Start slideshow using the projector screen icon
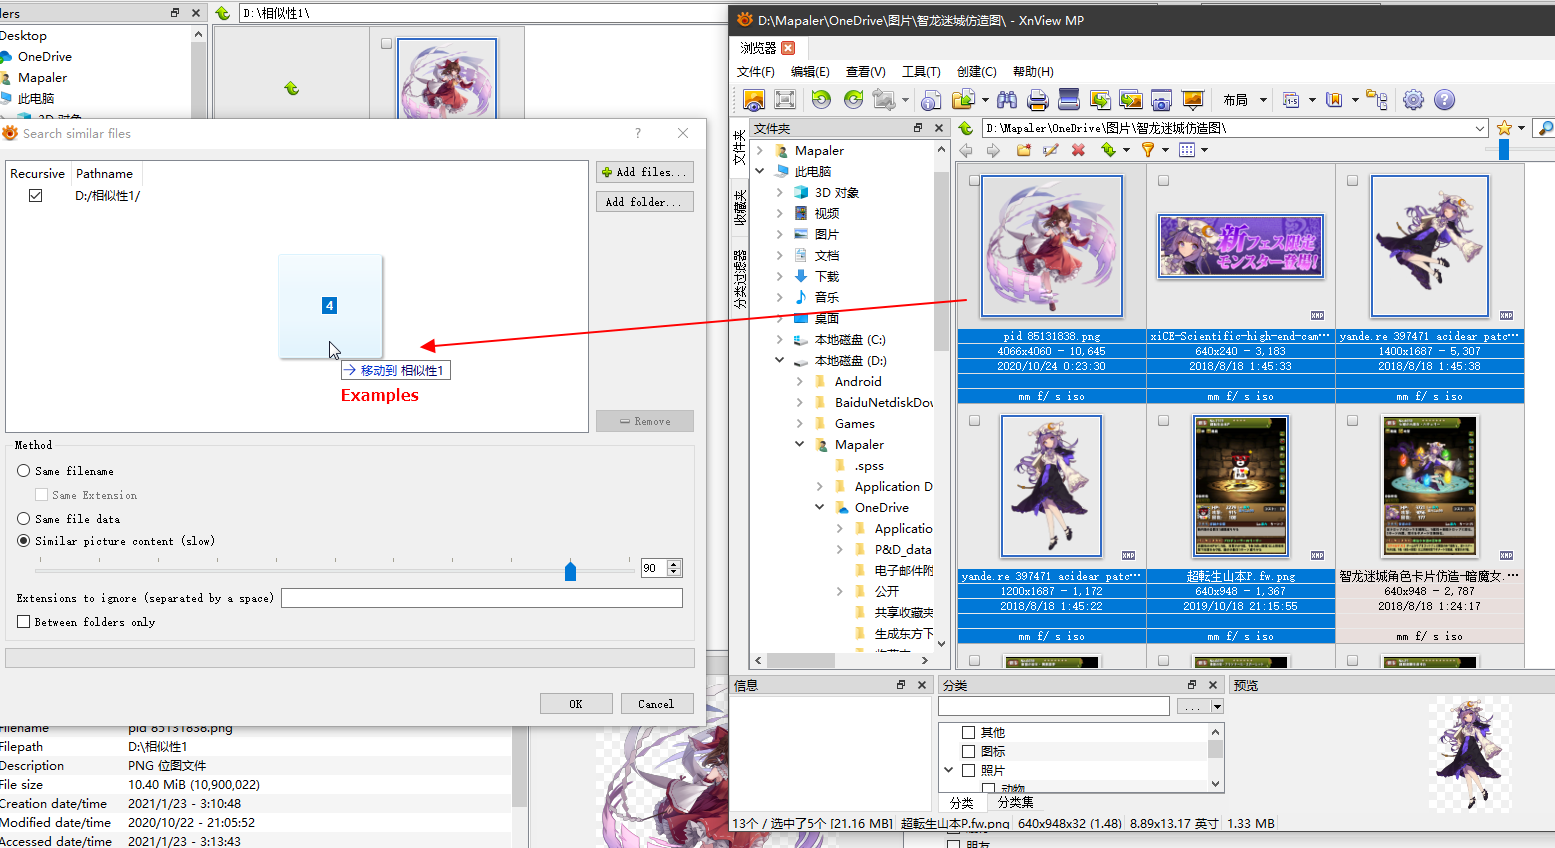The width and height of the screenshot is (1555, 848). pyautogui.click(x=1192, y=100)
